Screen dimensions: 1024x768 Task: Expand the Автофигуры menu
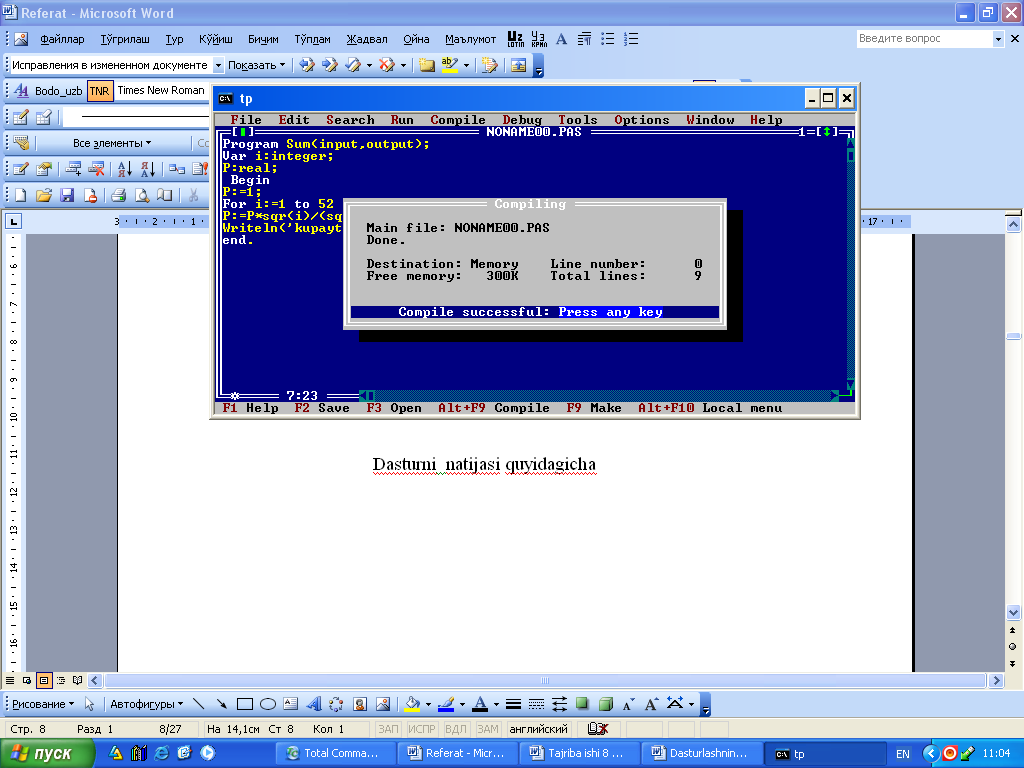pos(146,704)
